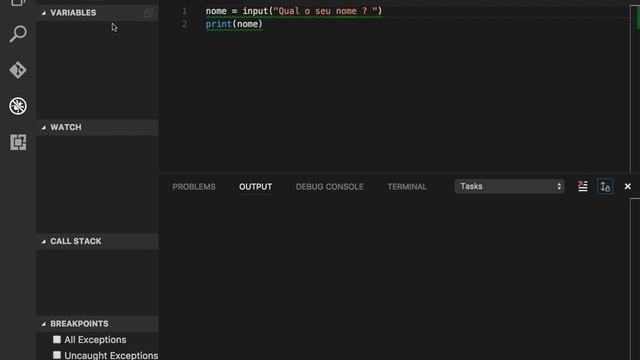The image size is (640, 360).
Task: Enable Uncaught Exceptions breakpoint
Action: coord(57,355)
